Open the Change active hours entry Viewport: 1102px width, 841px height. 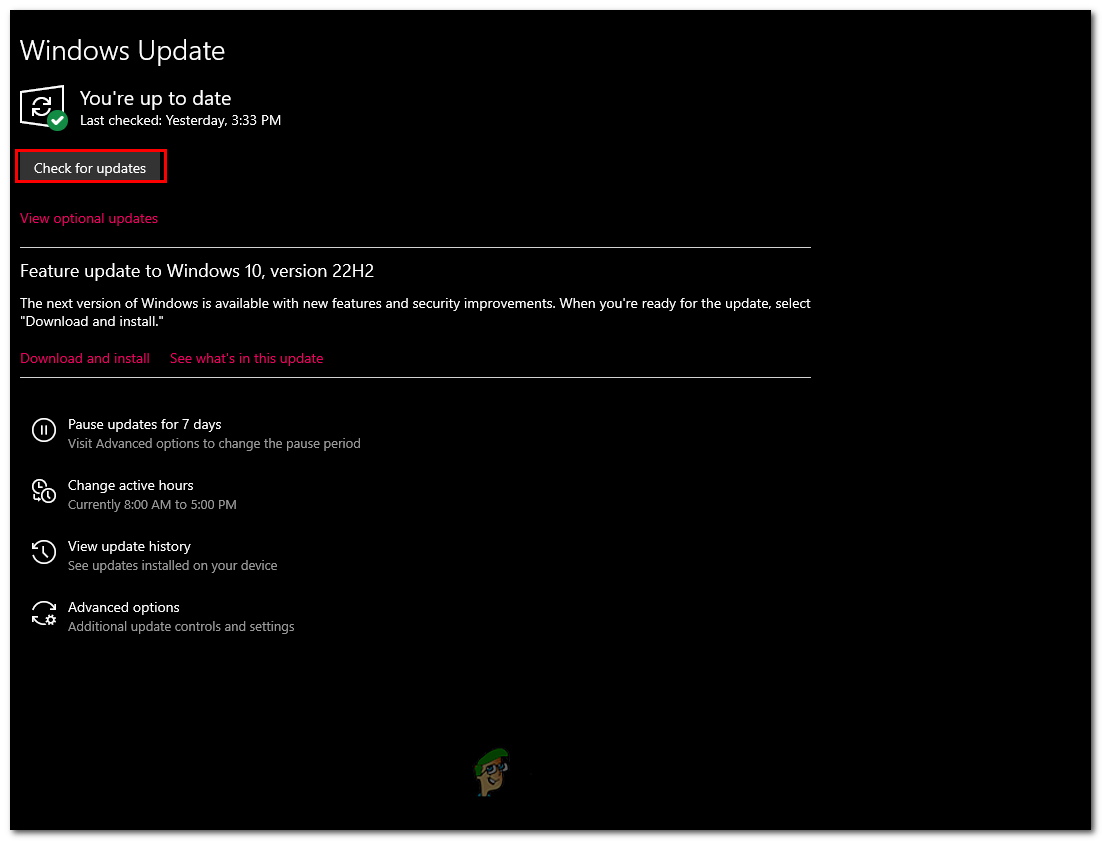pyautogui.click(x=130, y=485)
